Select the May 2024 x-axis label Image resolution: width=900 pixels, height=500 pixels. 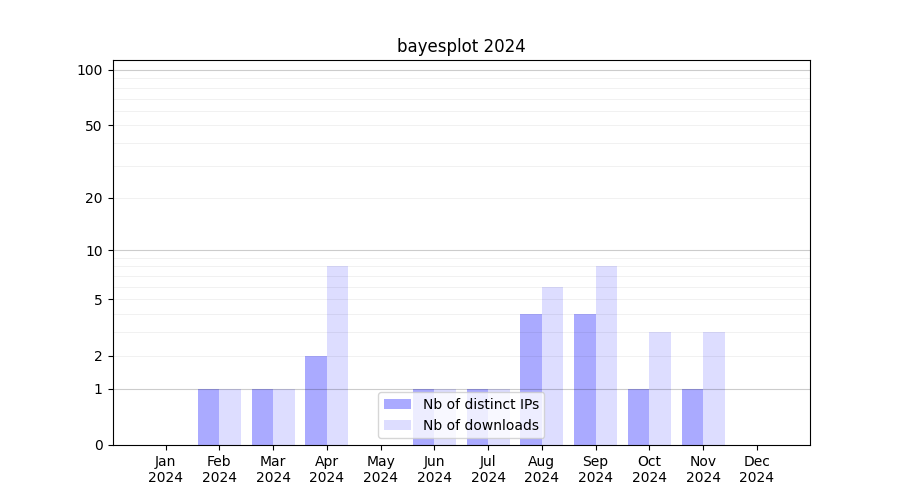click(x=381, y=469)
